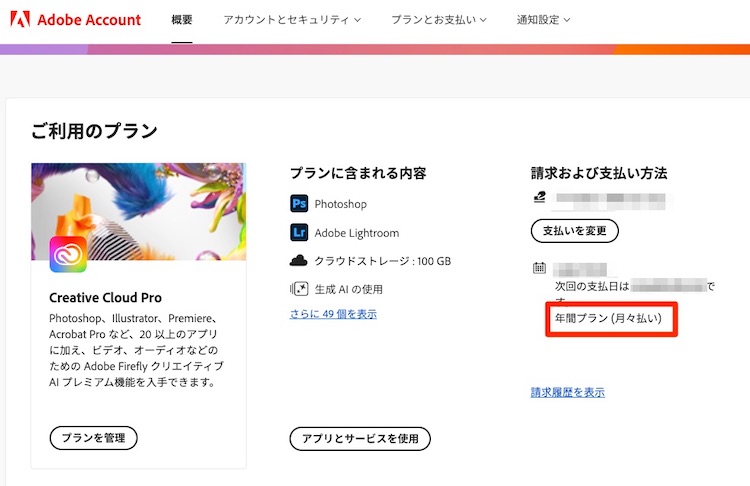The width and height of the screenshot is (750, 486).
Task: Open the 概要 tab
Action: point(181,20)
